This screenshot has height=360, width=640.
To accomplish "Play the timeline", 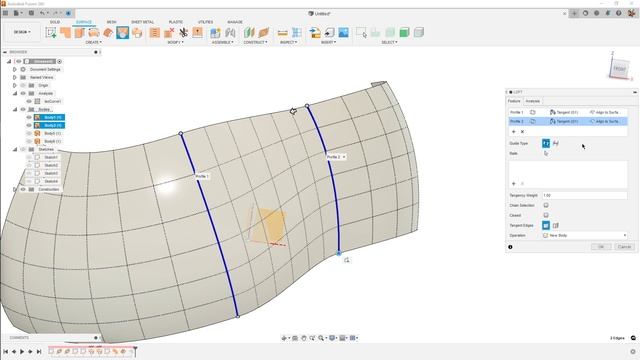I will tap(22, 351).
